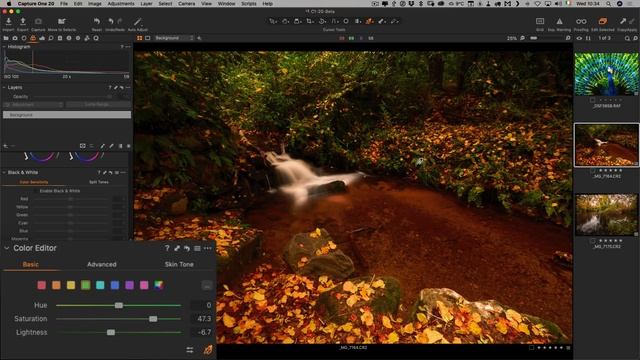The height and width of the screenshot is (360, 640).
Task: Open the layer Adjustment type dropdown
Action: tap(33, 104)
